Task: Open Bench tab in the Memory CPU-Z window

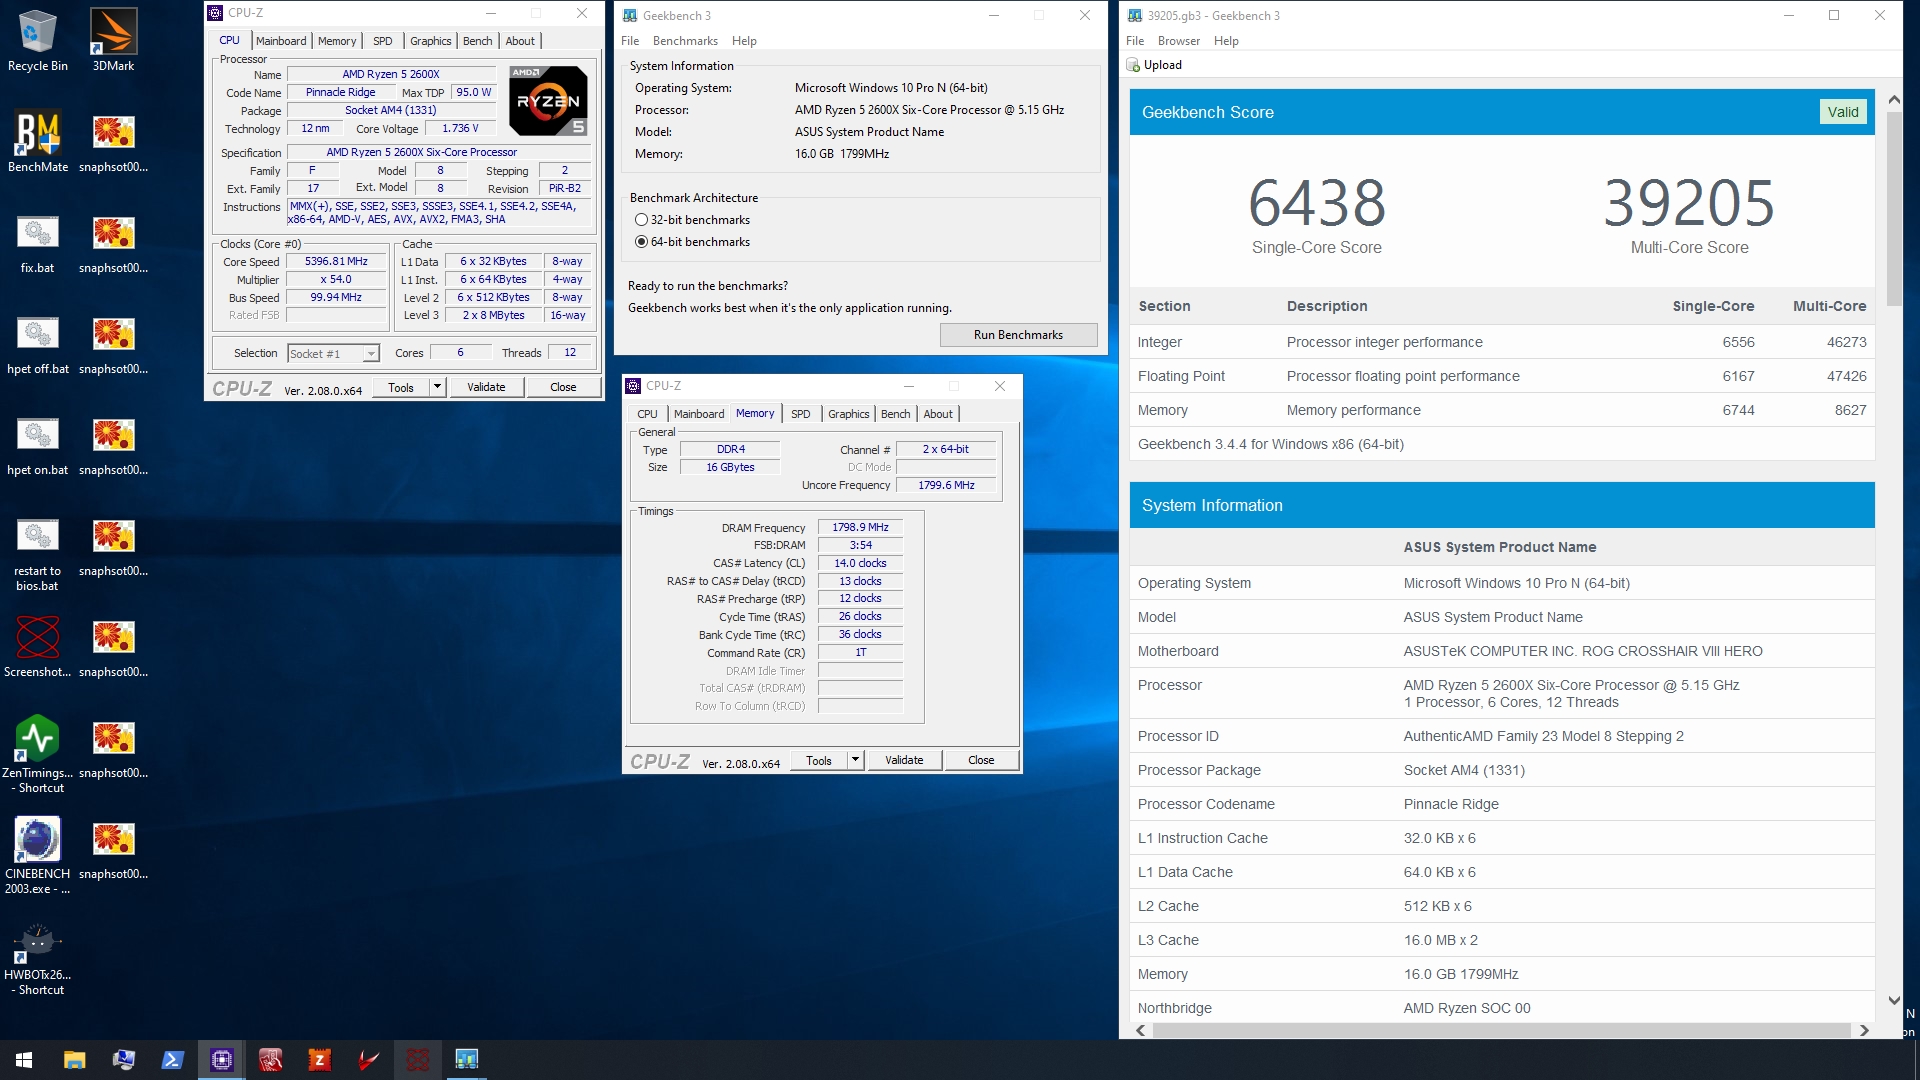Action: click(x=896, y=414)
